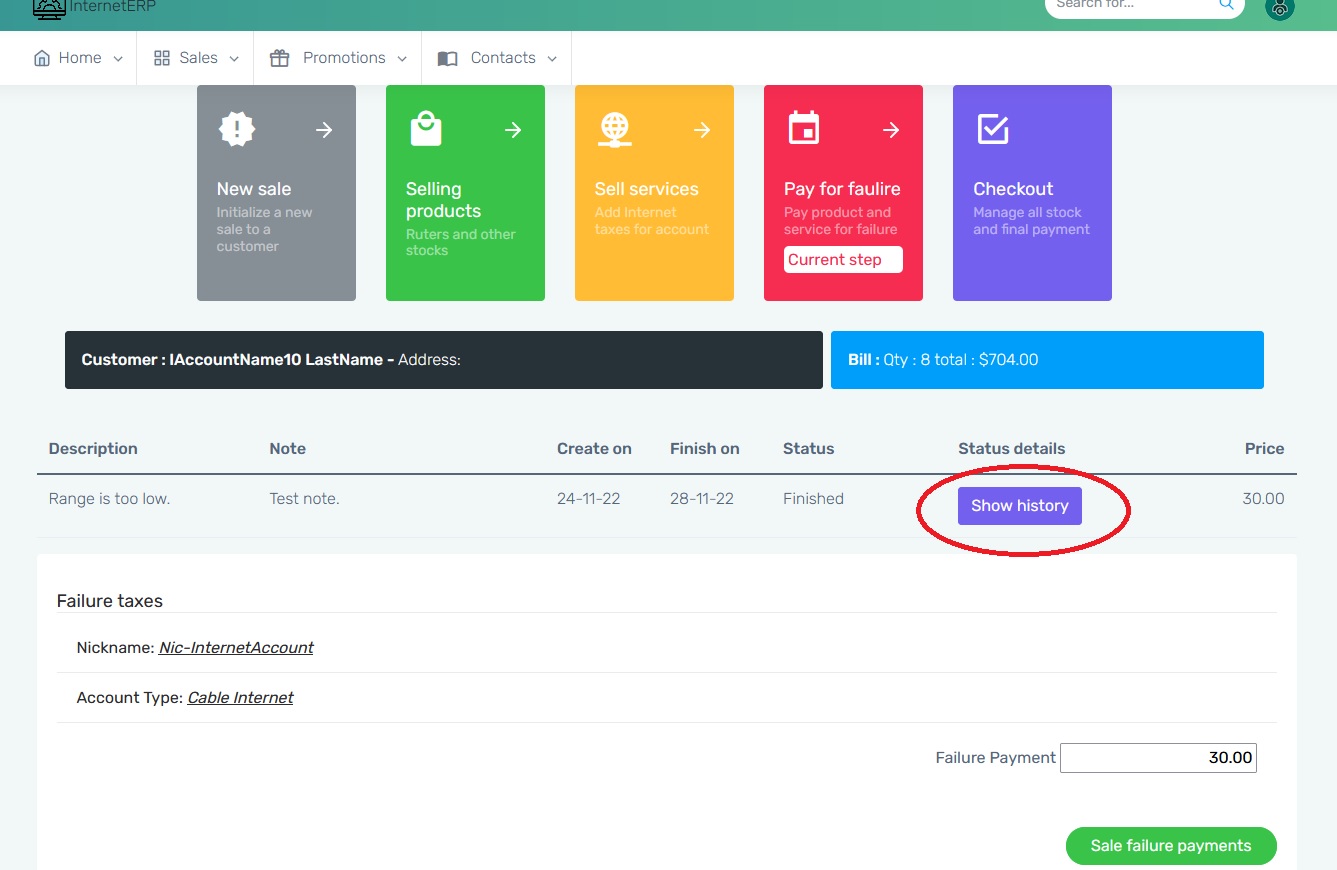1337x870 pixels.
Task: Click the 'Test note.' cell
Action: pos(304,499)
